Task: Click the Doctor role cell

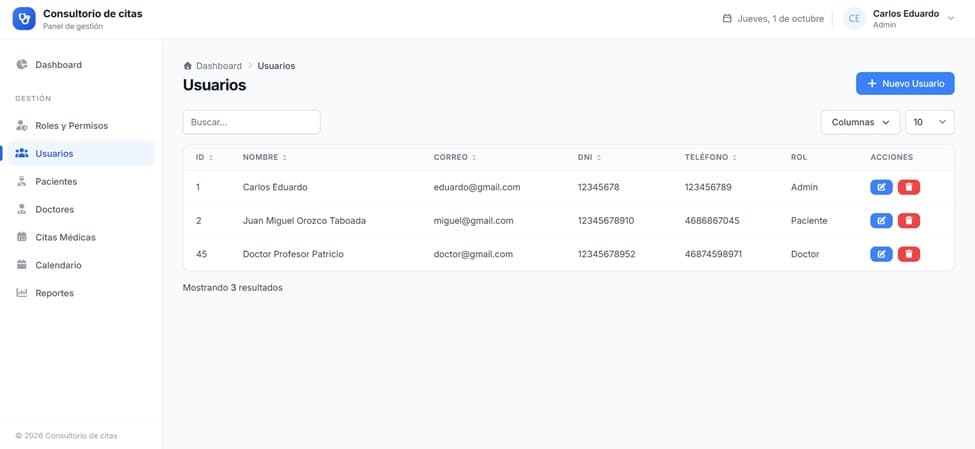Action: point(805,254)
